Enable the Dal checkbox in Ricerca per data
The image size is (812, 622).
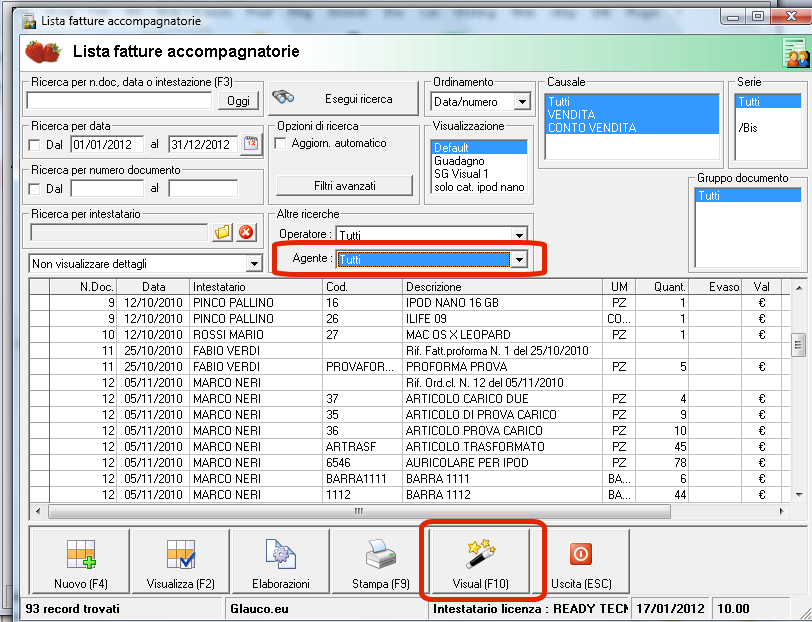(35, 145)
